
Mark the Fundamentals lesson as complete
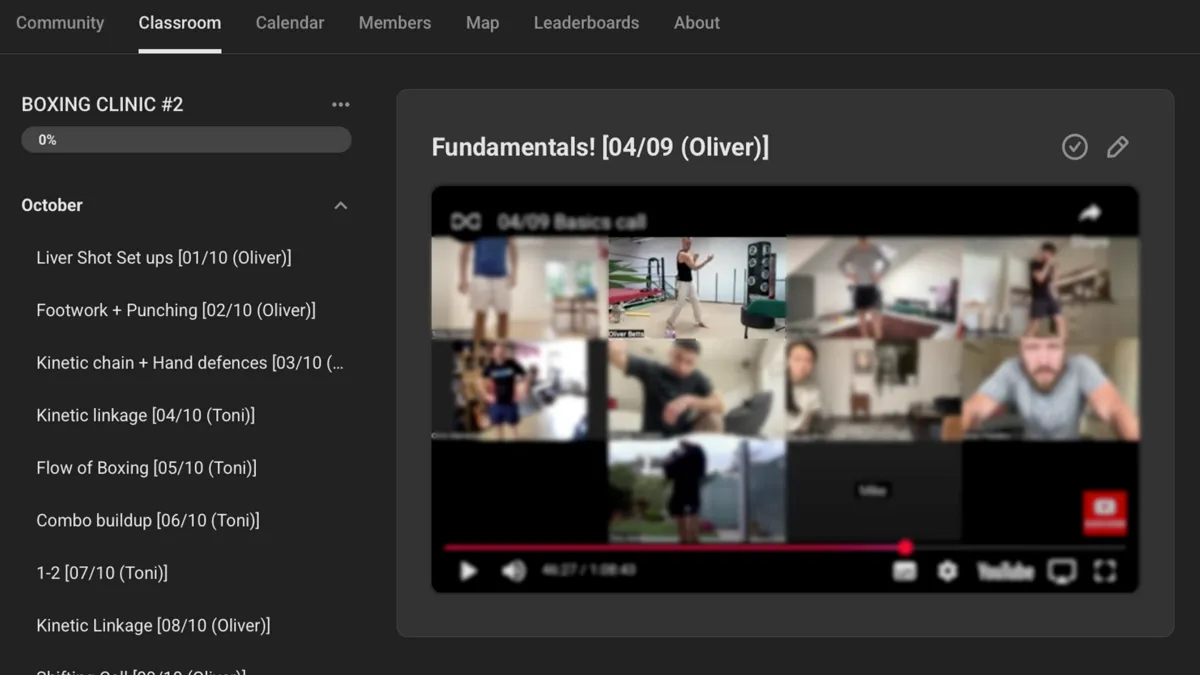[1074, 147]
